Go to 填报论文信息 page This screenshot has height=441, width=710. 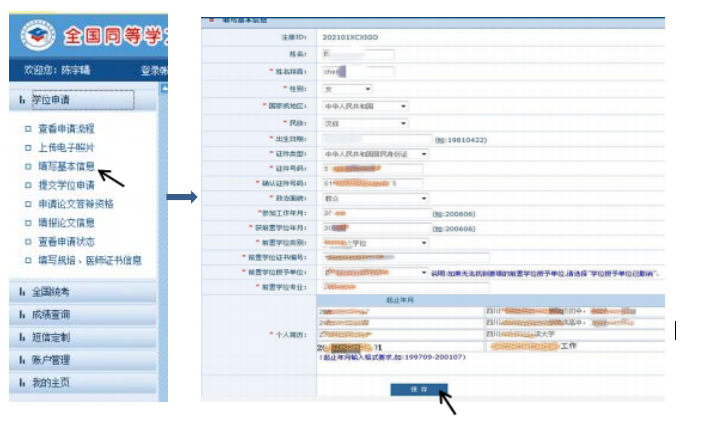(x=66, y=223)
